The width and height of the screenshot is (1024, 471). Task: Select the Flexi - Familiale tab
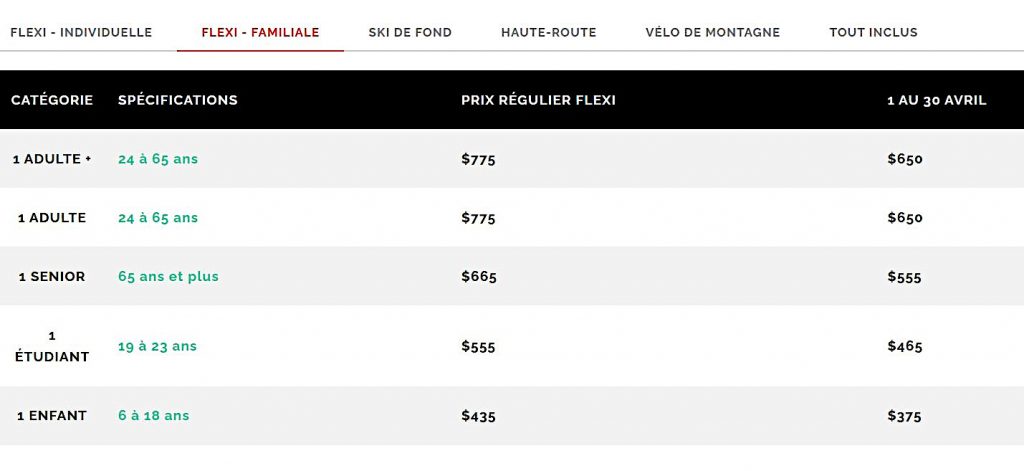coord(261,32)
